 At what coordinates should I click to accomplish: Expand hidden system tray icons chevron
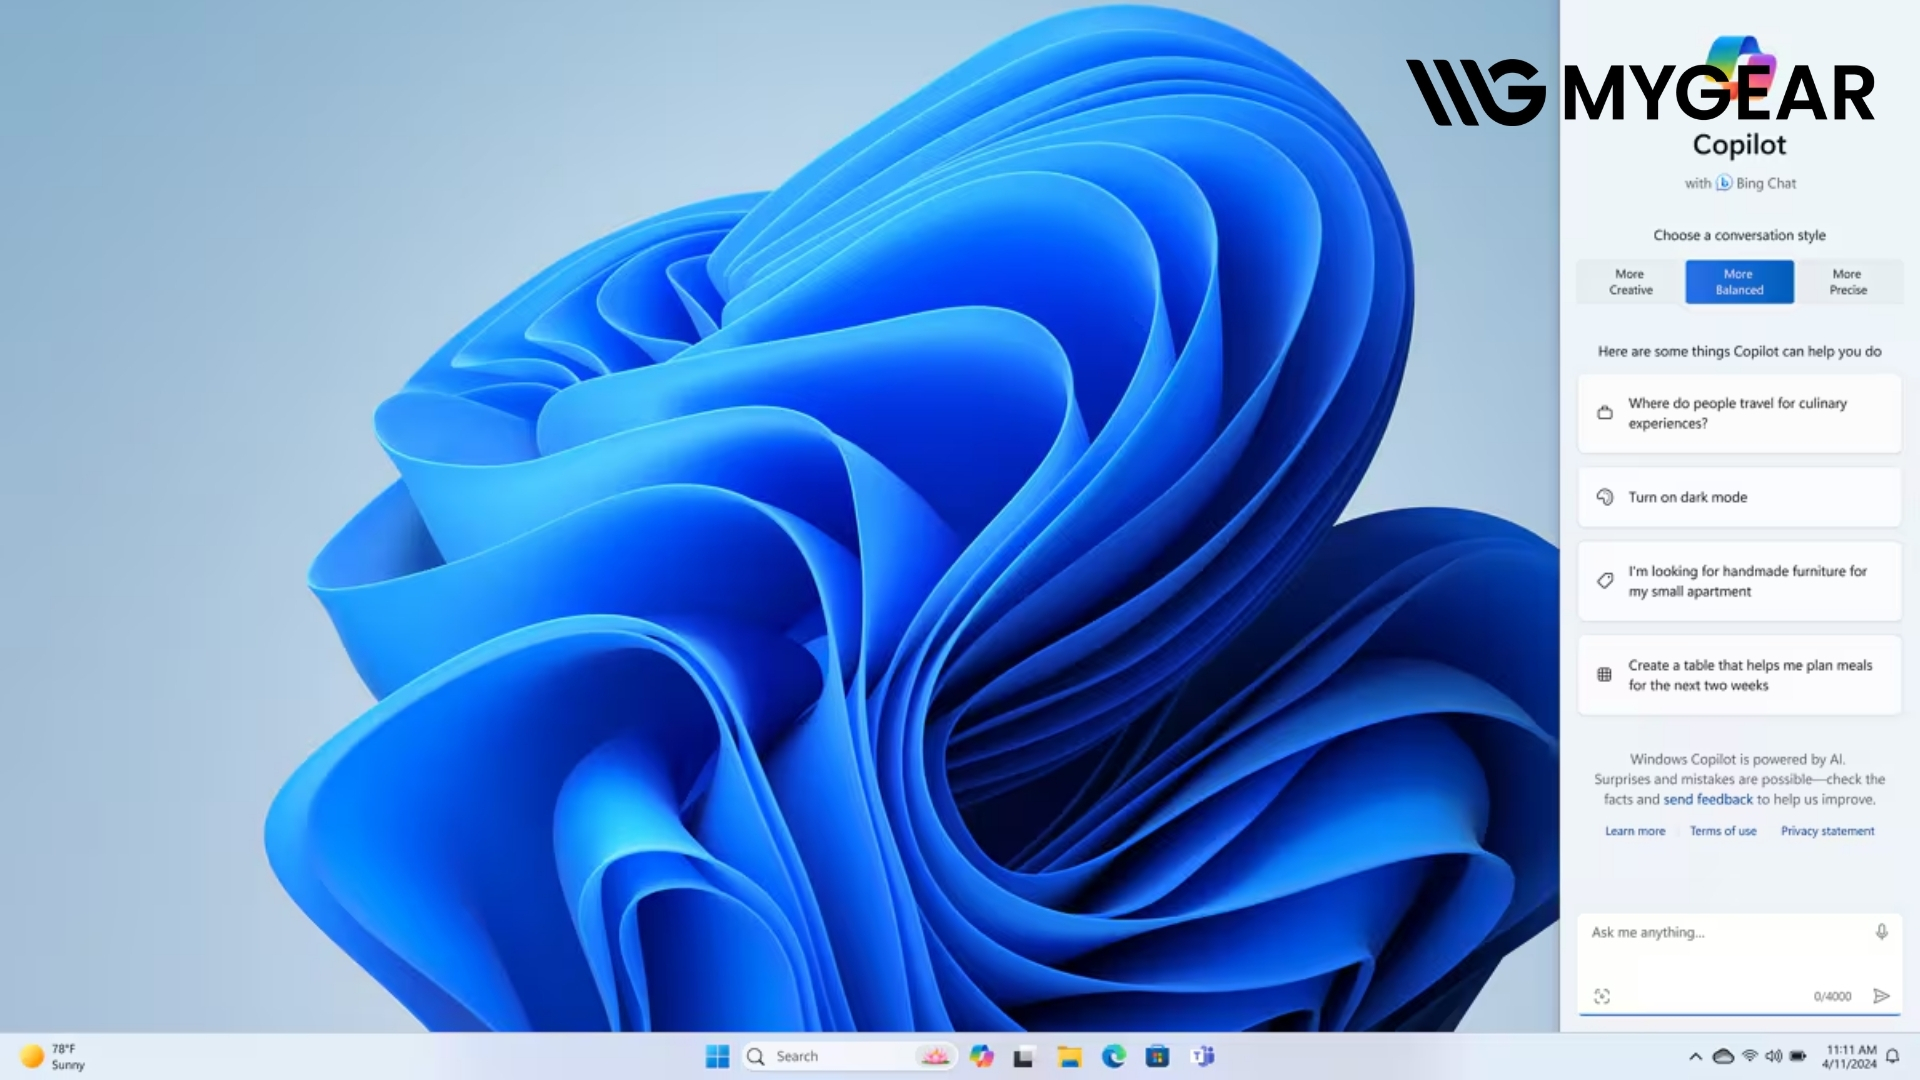[x=1695, y=1056]
